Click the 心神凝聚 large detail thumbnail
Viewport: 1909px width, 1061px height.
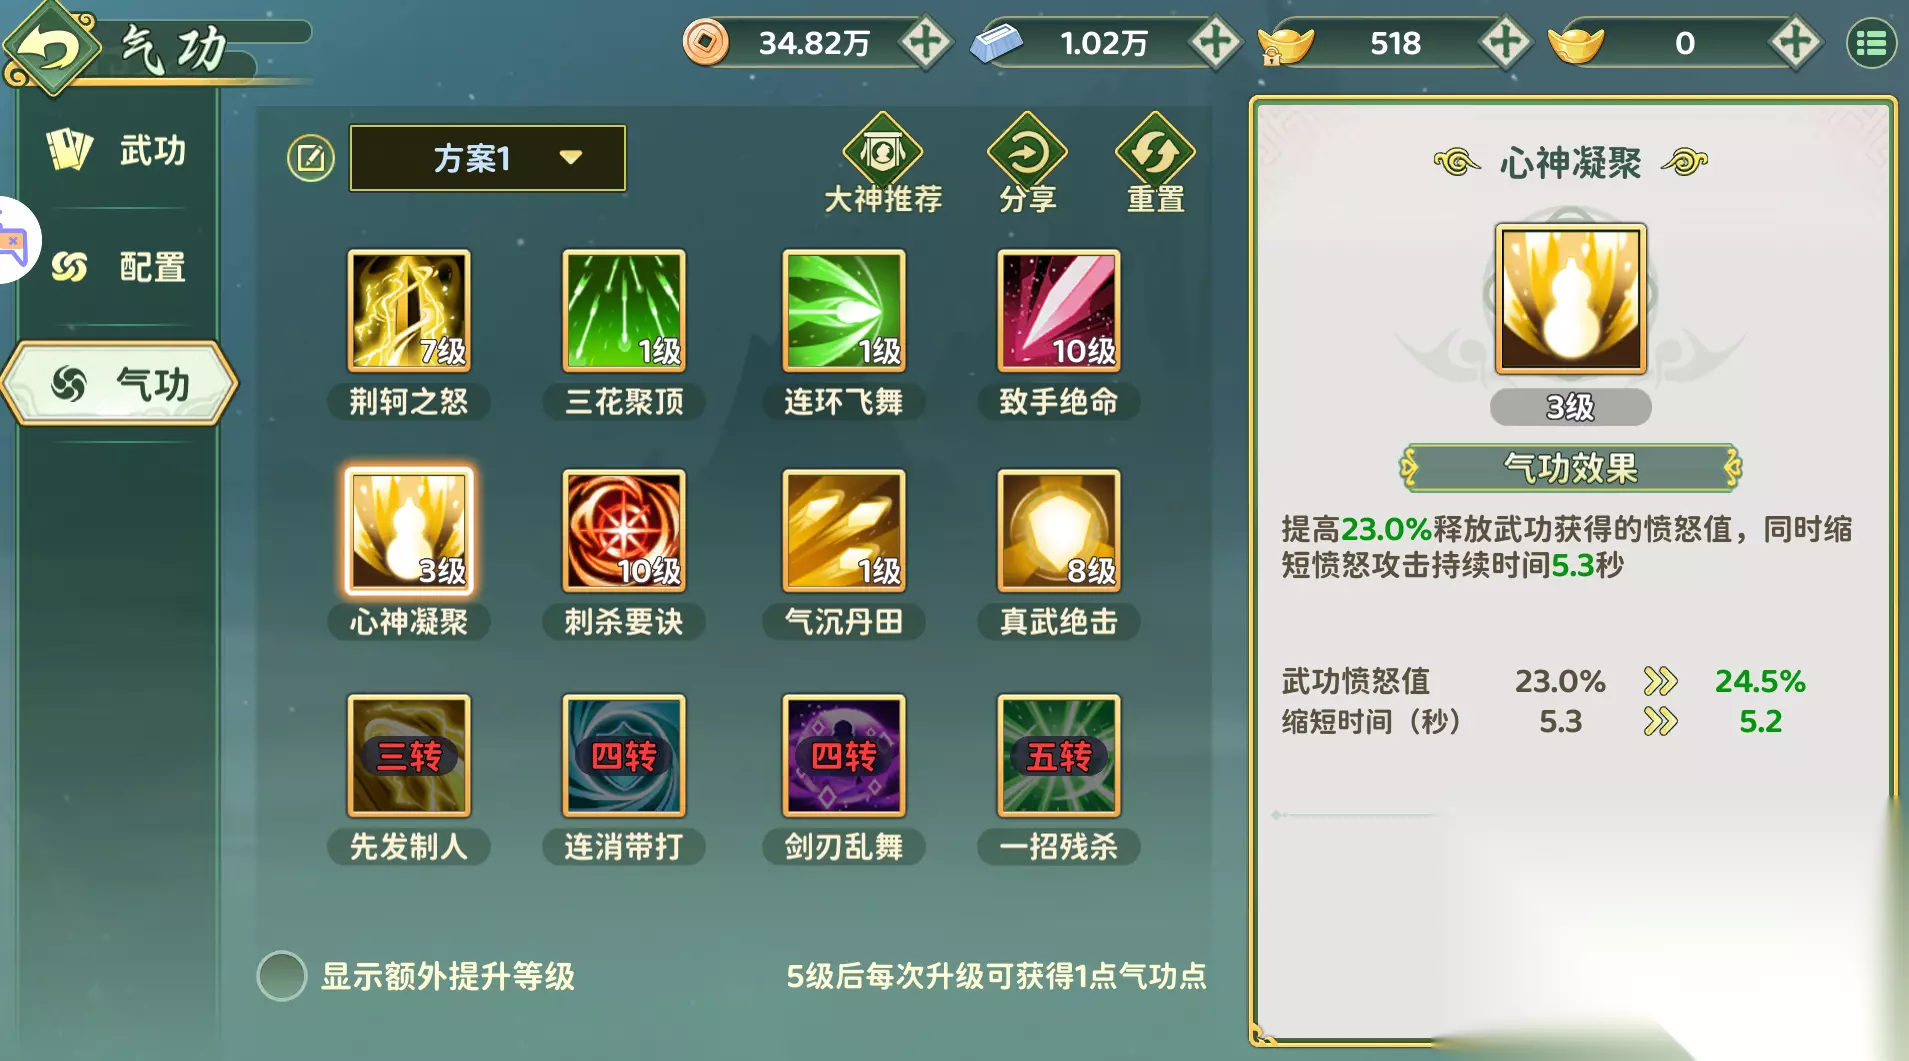point(1570,299)
